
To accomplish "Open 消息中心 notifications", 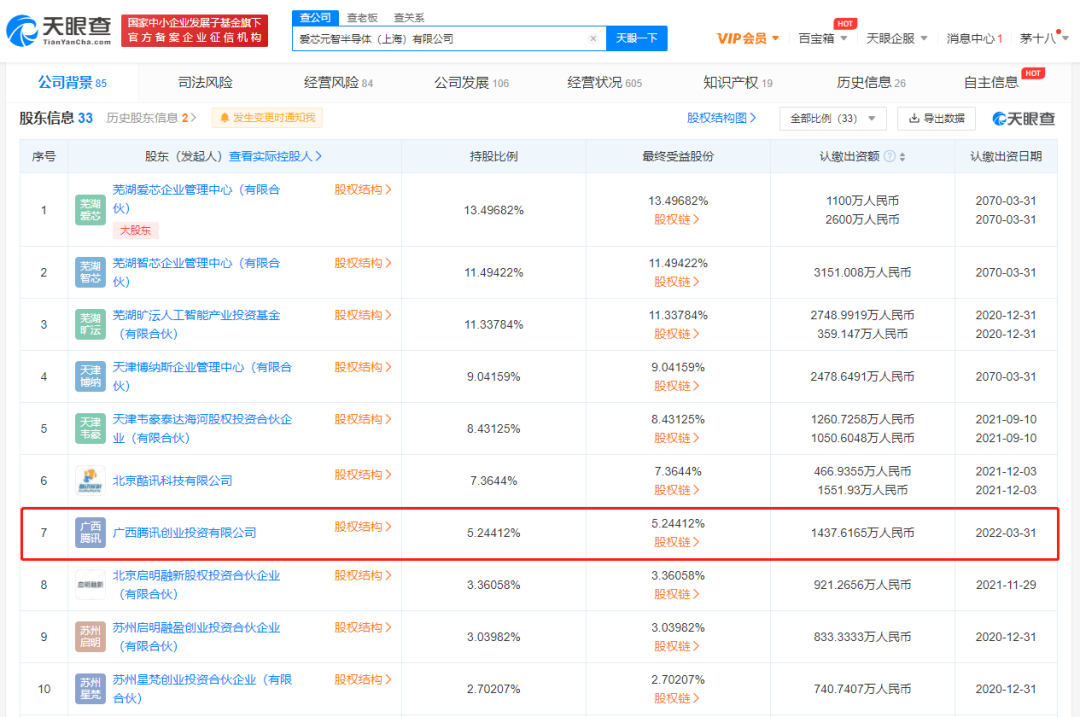I will pyautogui.click(x=975, y=39).
